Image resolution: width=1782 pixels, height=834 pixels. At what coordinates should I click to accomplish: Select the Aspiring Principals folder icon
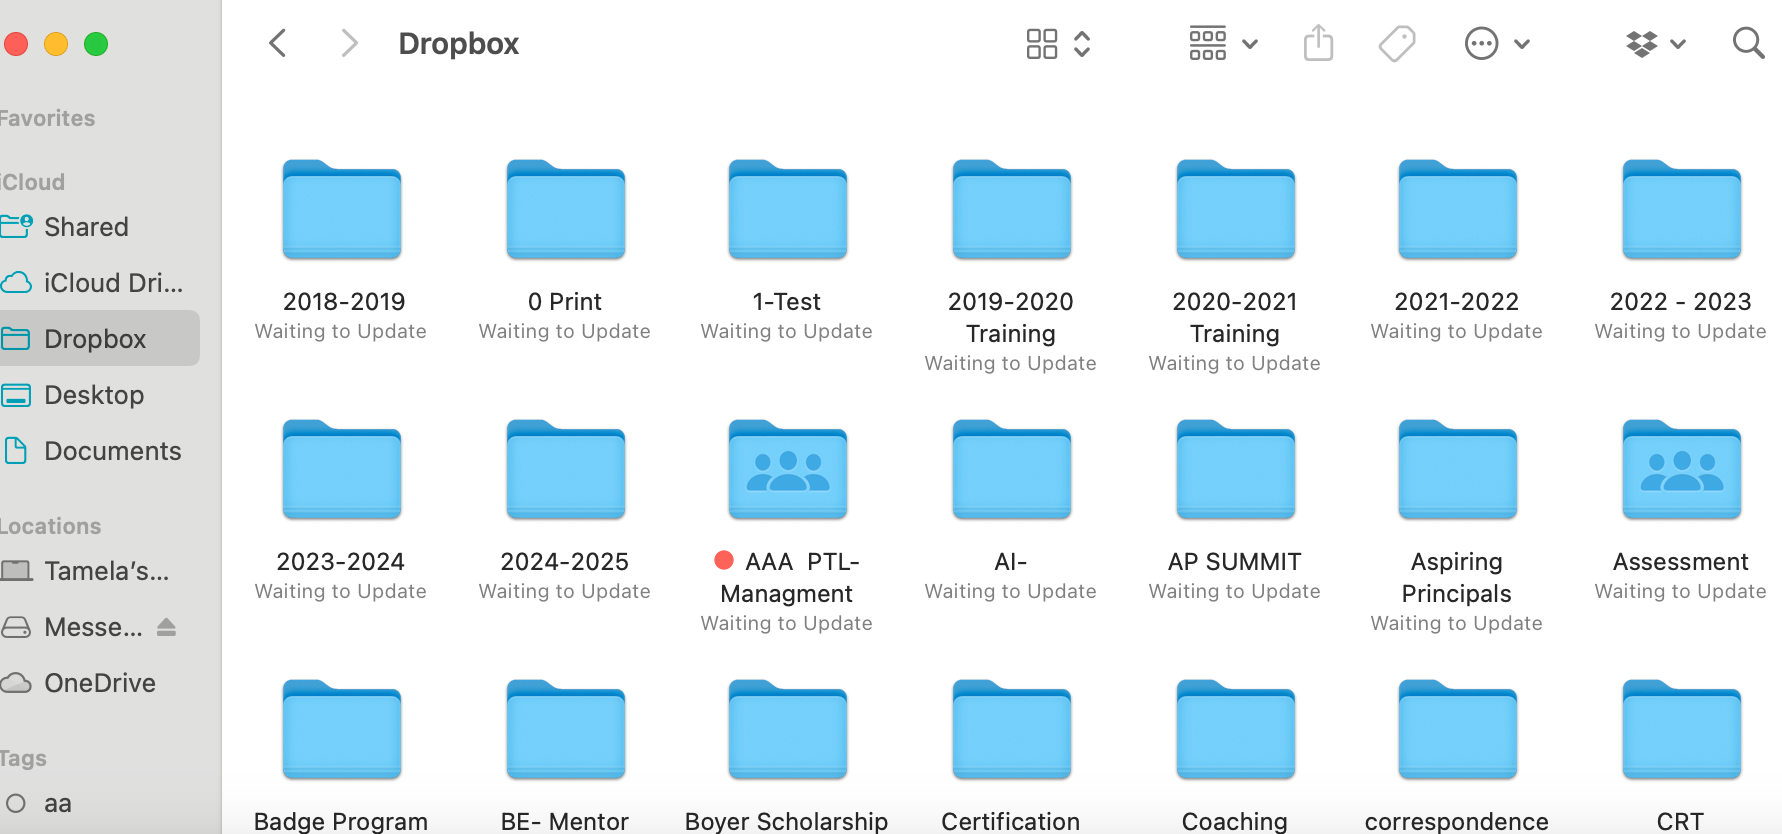pyautogui.click(x=1458, y=470)
